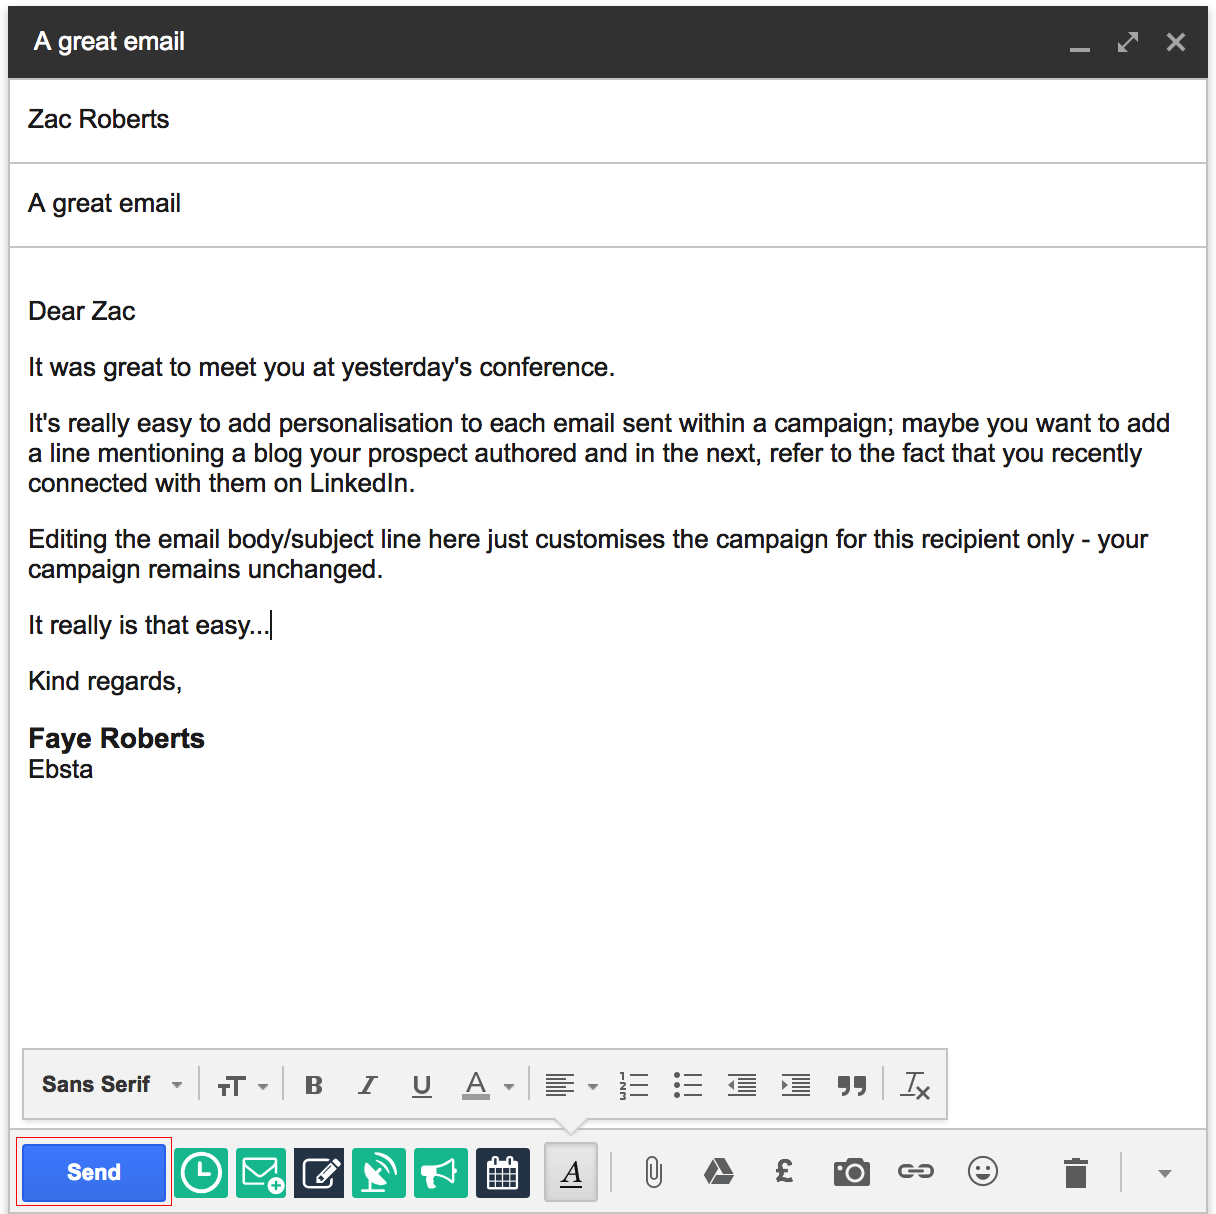Image resolution: width=1216 pixels, height=1214 pixels.
Task: Discard the draft with the trash icon
Action: [1076, 1172]
